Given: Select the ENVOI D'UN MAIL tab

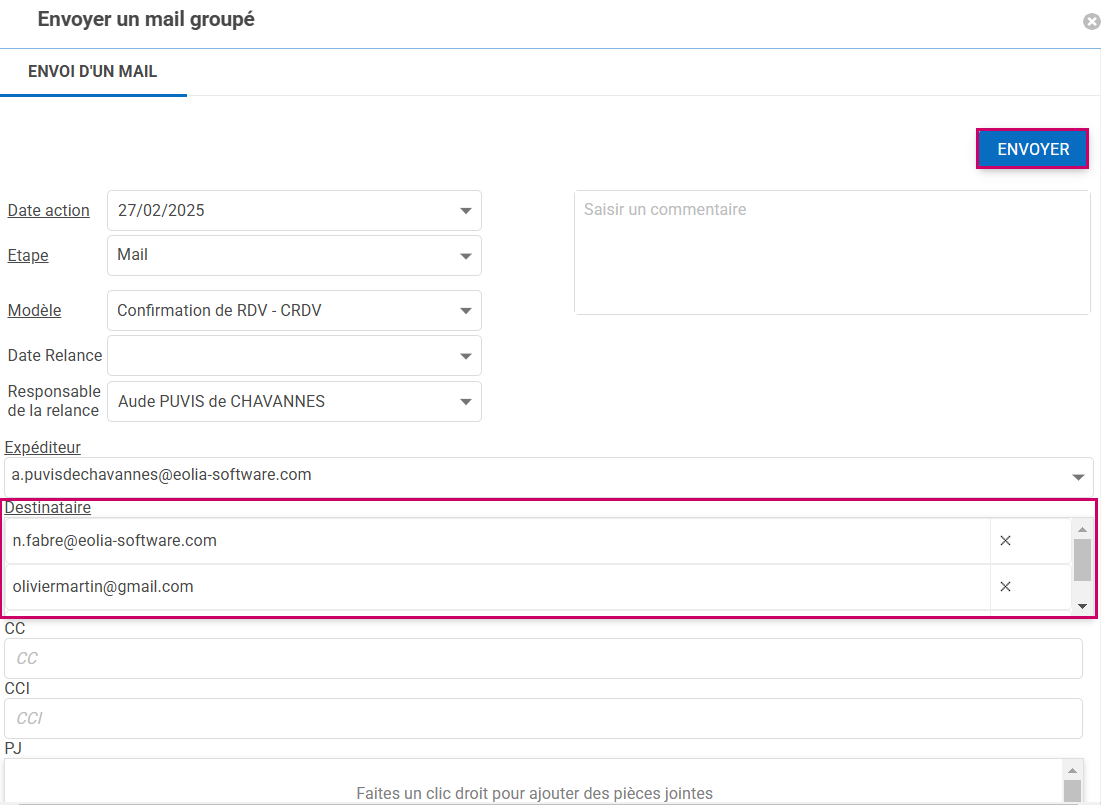Looking at the screenshot, I should pos(93,72).
